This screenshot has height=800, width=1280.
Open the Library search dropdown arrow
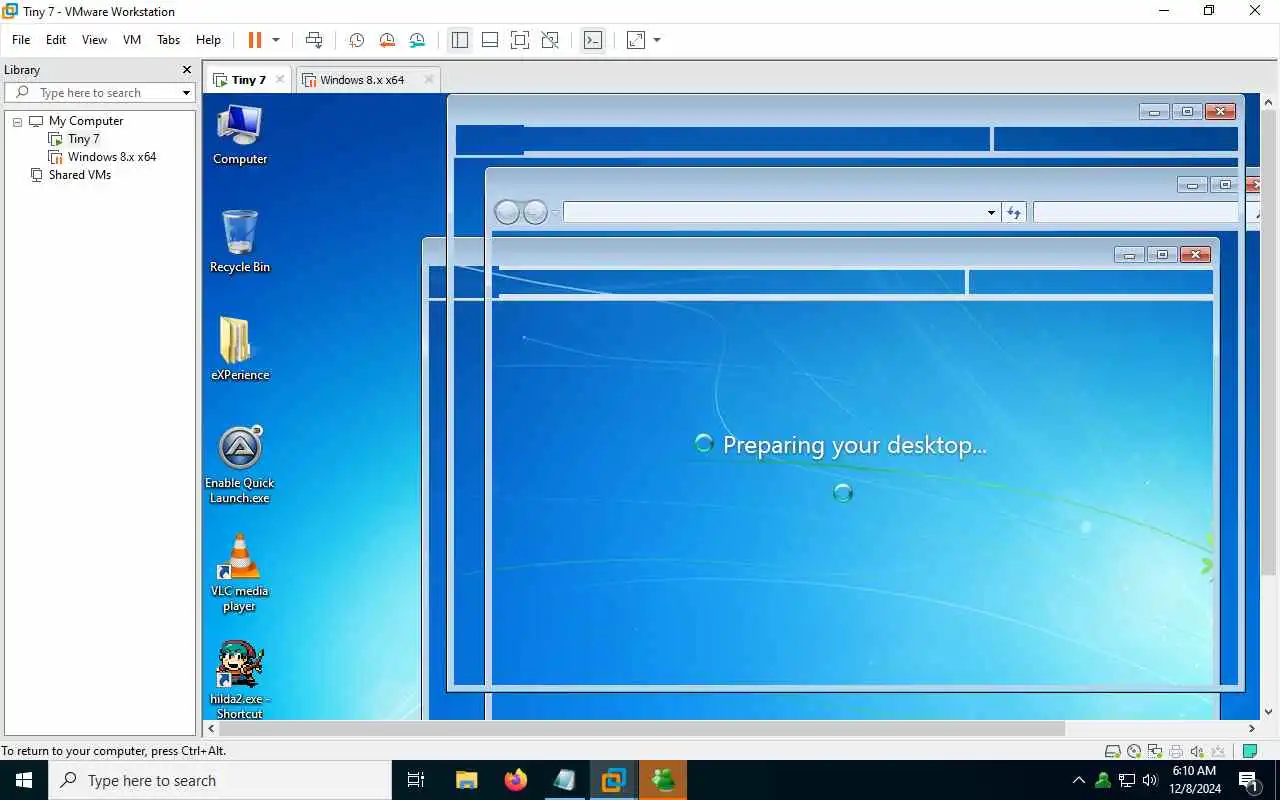(x=186, y=93)
